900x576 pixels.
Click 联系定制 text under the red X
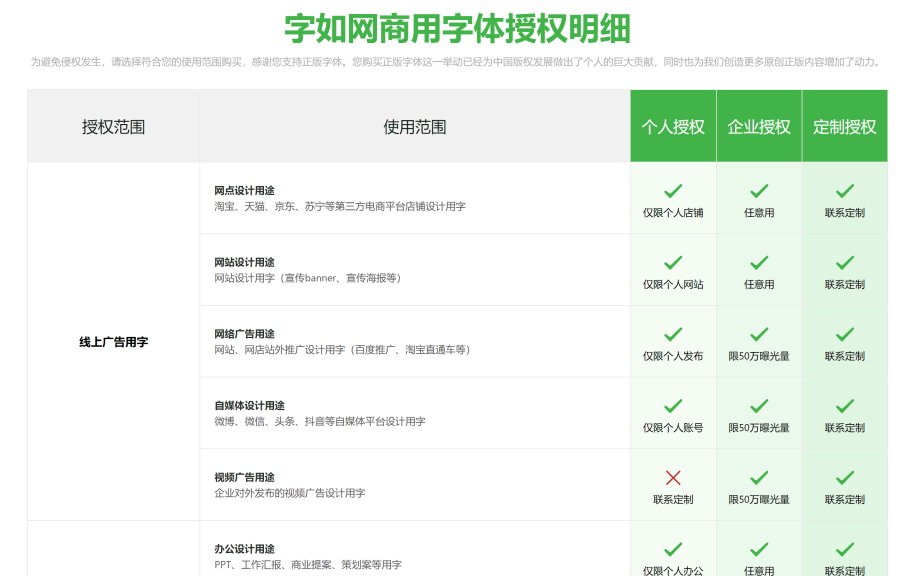(x=673, y=499)
